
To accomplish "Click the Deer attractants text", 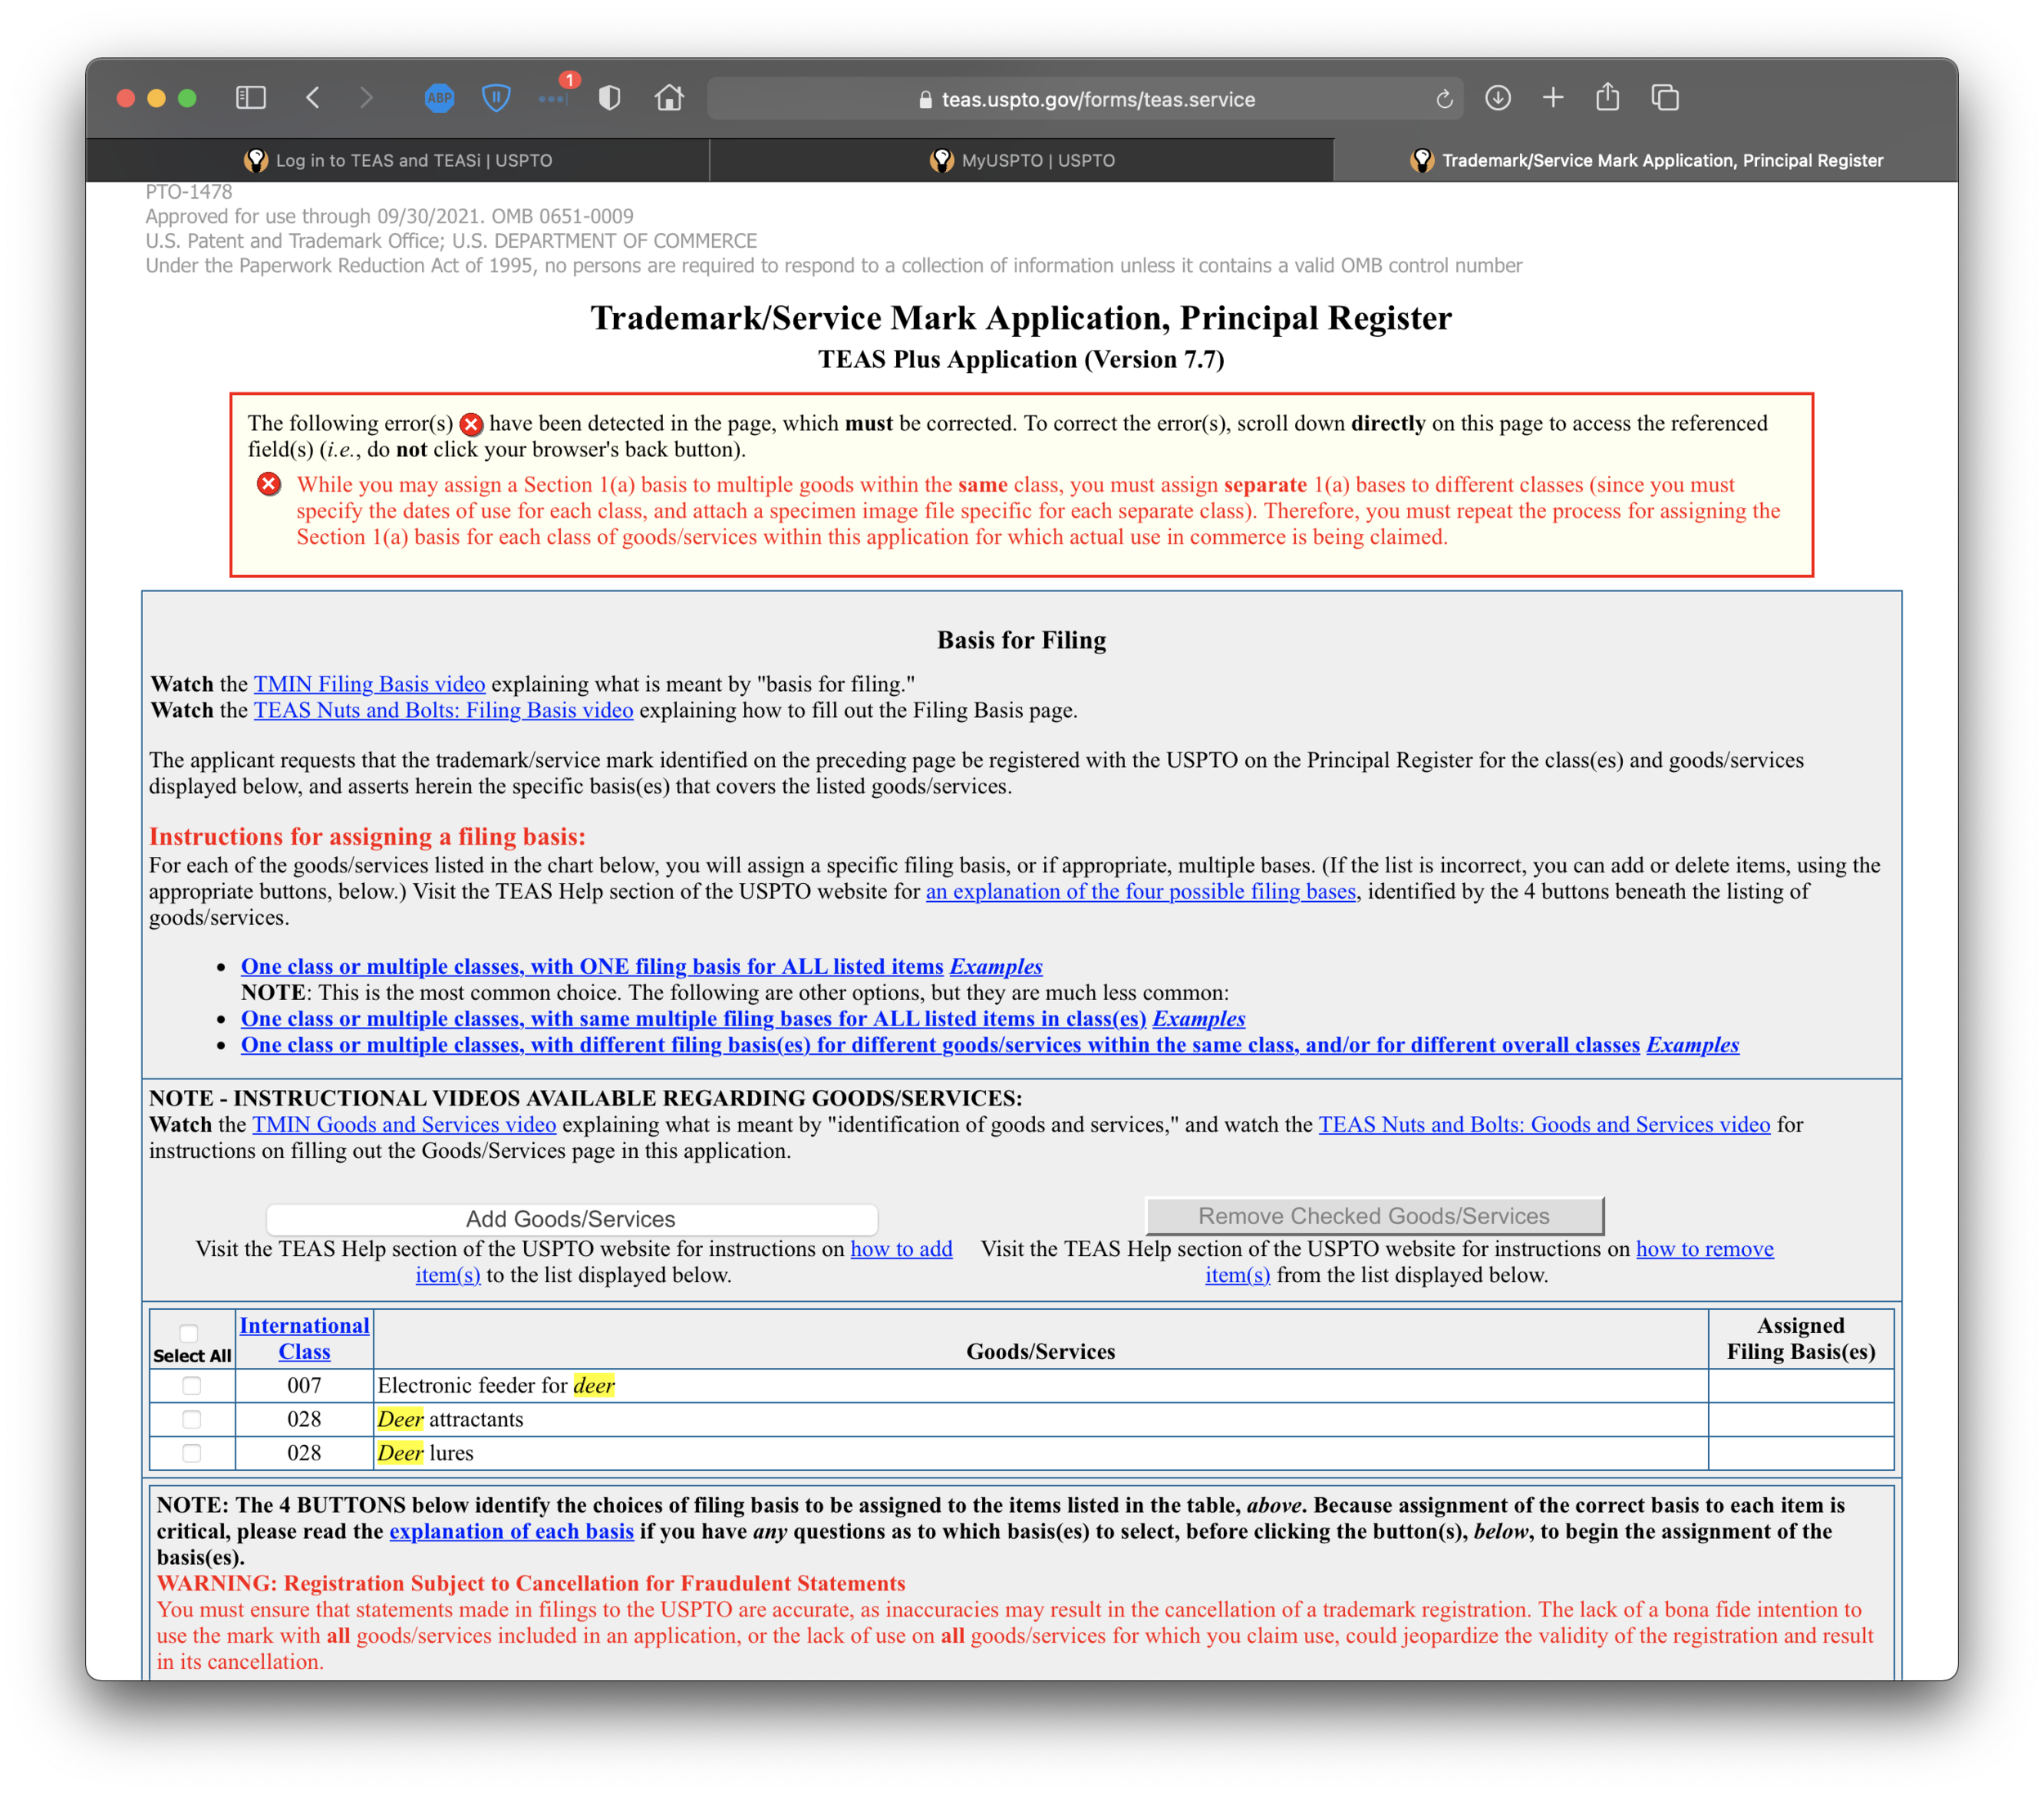I will [450, 1420].
